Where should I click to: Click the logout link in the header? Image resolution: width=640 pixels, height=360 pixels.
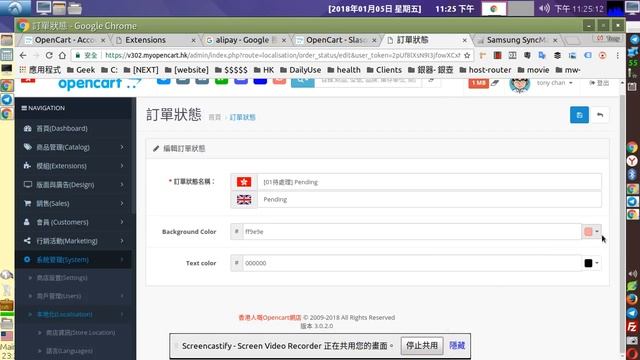(599, 83)
